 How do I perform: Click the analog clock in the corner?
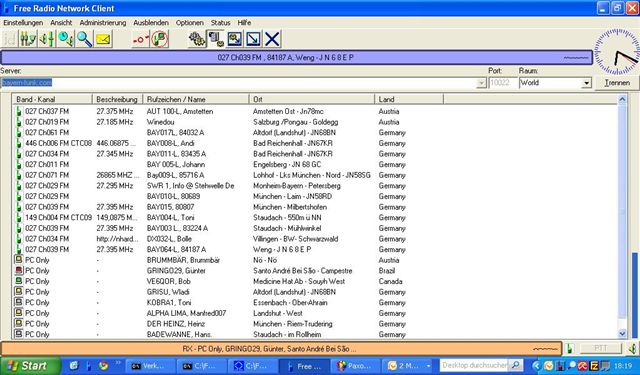click(x=616, y=51)
